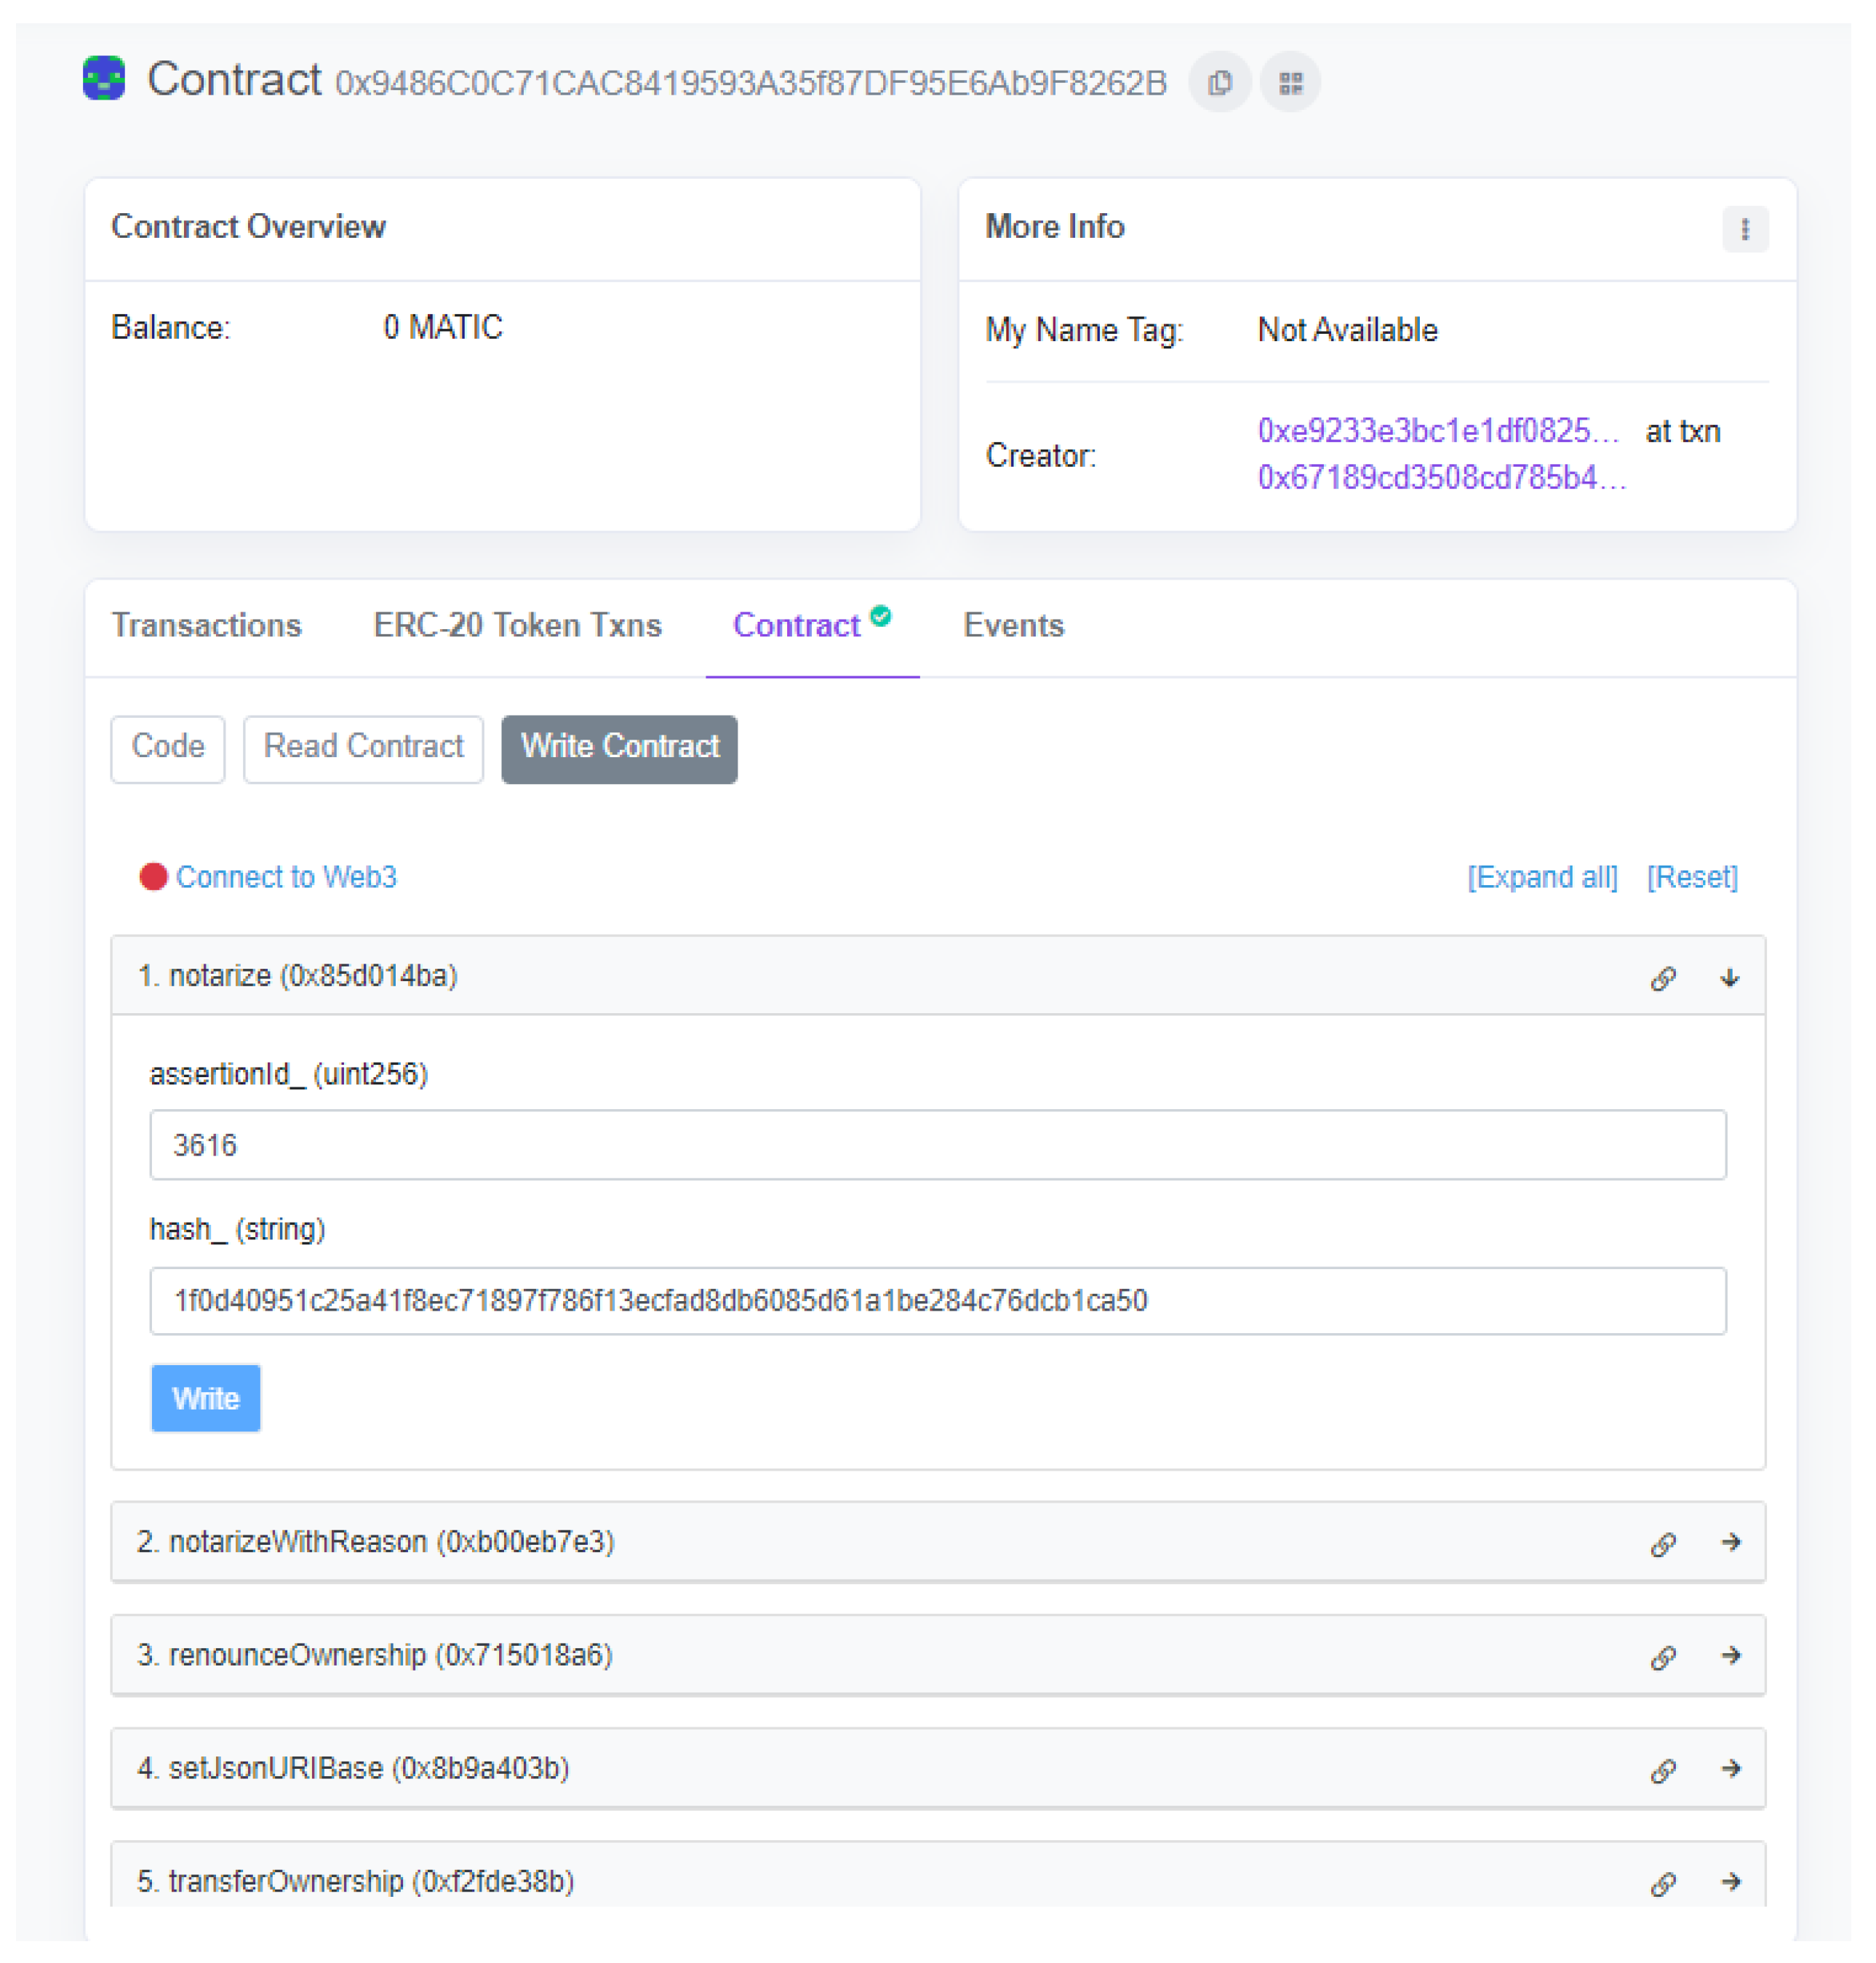Screen dimensions: 1876x1963
Task: Open the Events tab
Action: pyautogui.click(x=1013, y=625)
